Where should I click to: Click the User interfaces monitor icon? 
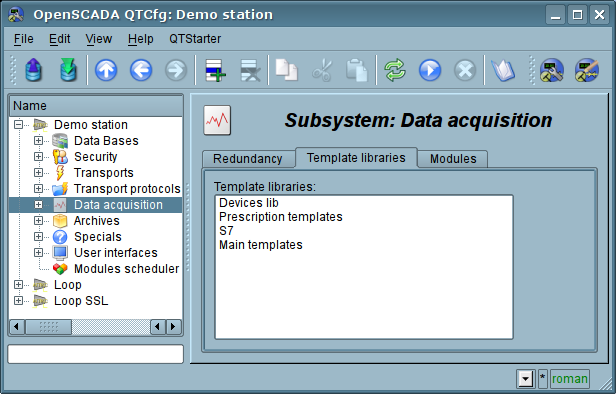click(60, 253)
